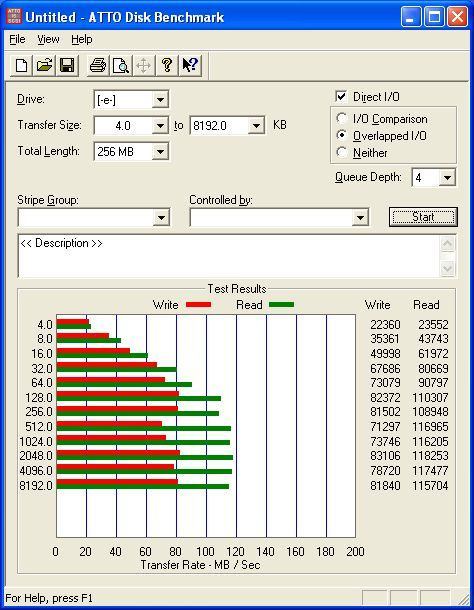This screenshot has height=610, width=474.
Task: Toggle the Direct I/O checkbox
Action: pos(341,96)
